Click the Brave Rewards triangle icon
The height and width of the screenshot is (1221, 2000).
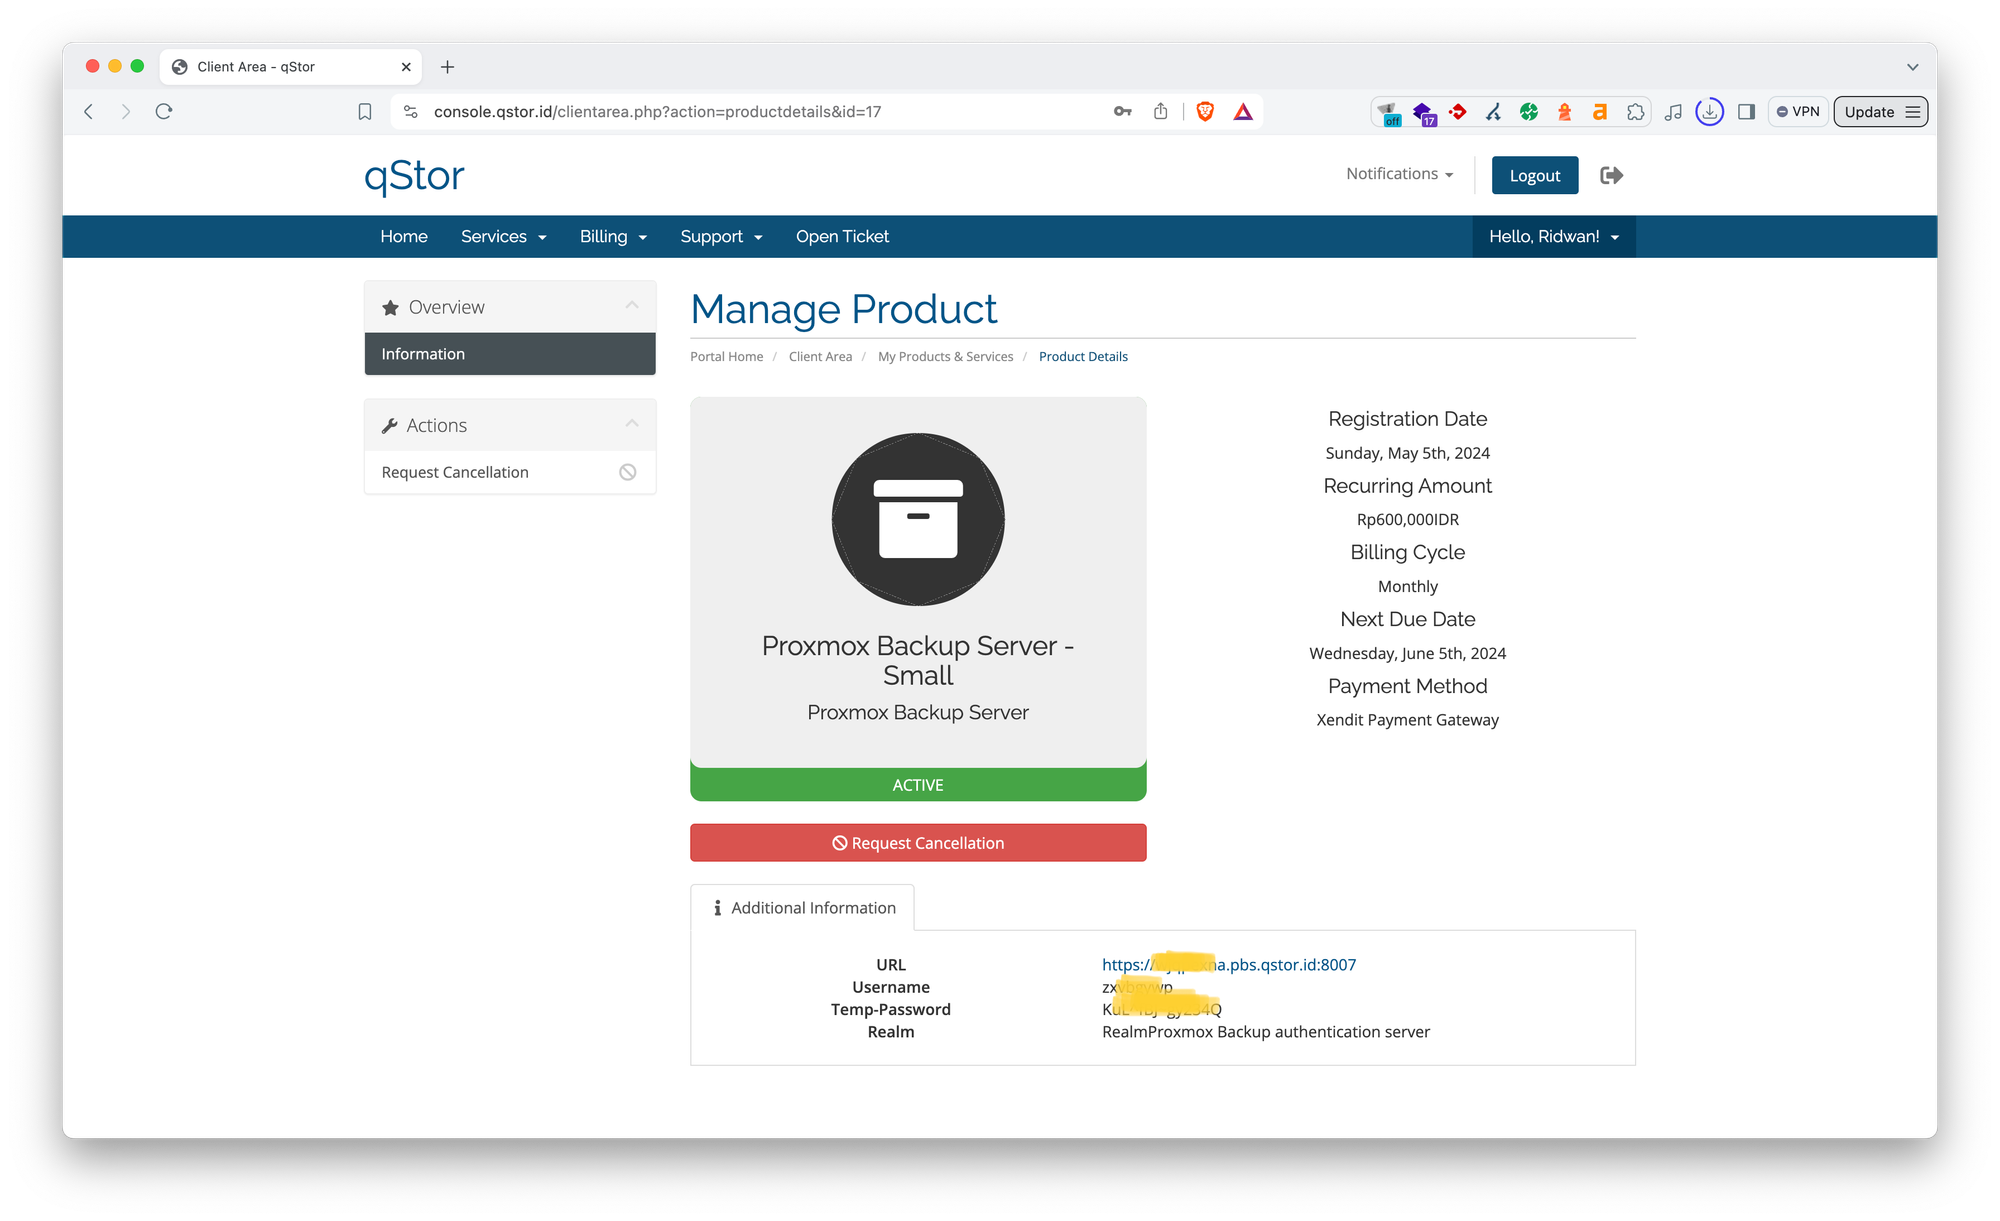[1243, 112]
